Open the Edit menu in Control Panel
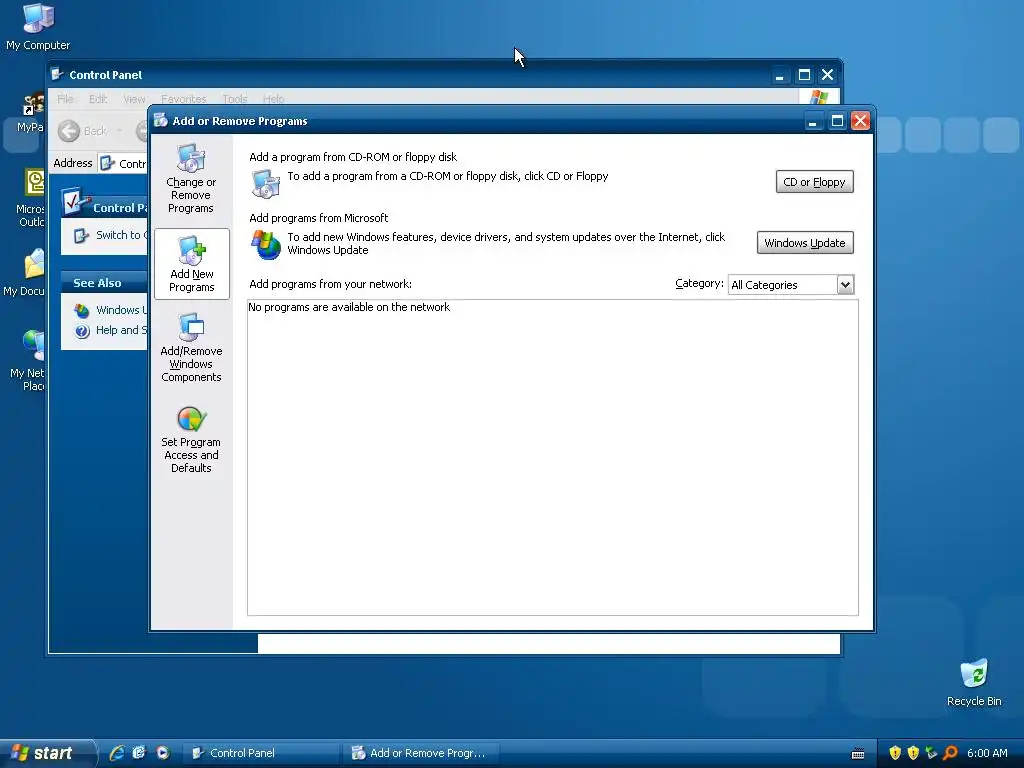Screen dimensions: 1024x768 click(98, 99)
